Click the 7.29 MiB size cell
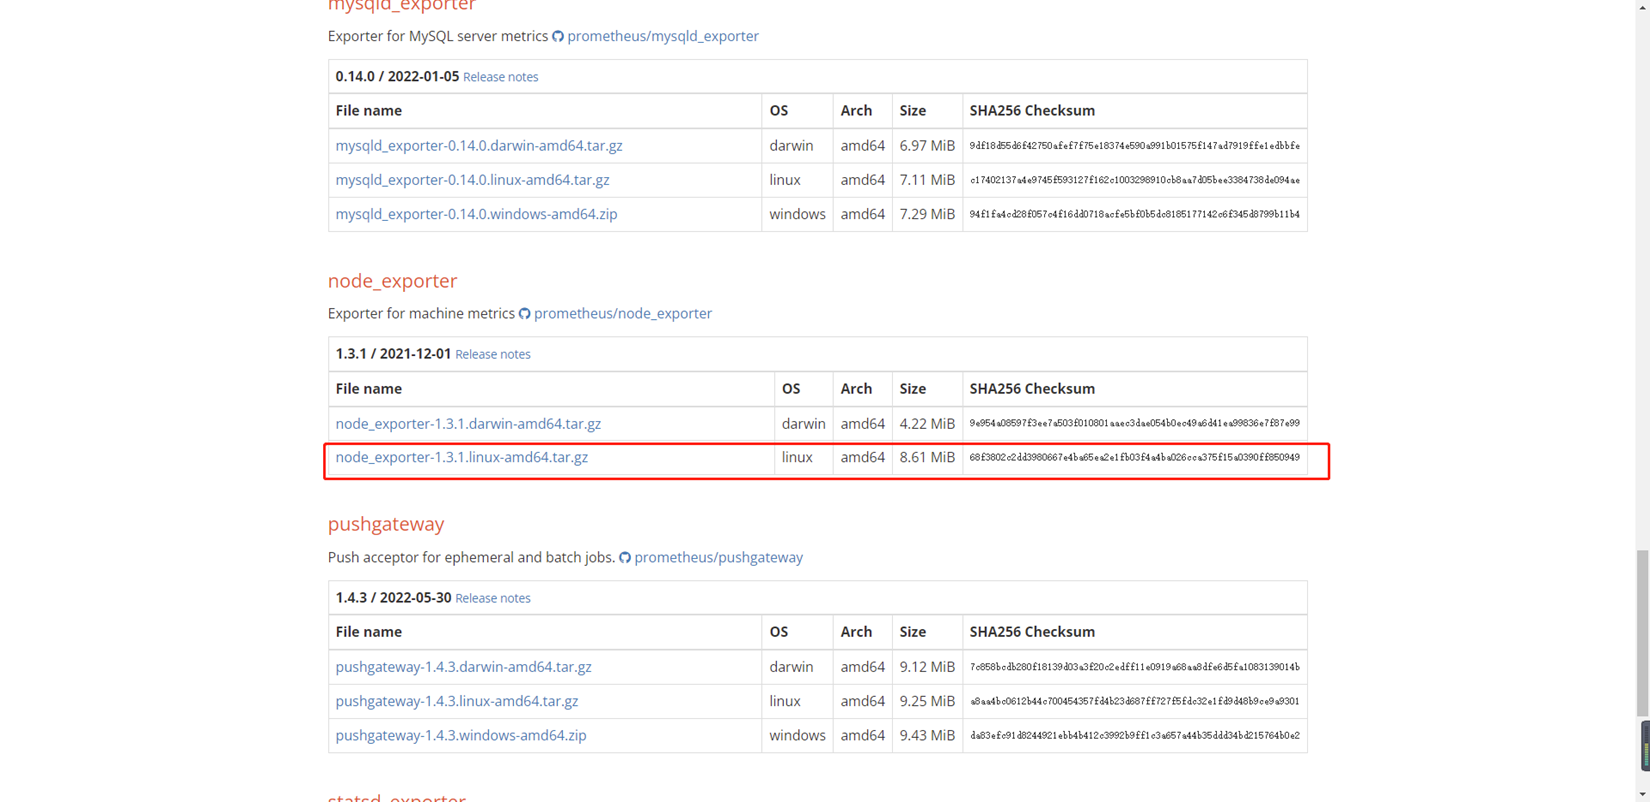Viewport: 1650px width, 802px height. coord(927,214)
